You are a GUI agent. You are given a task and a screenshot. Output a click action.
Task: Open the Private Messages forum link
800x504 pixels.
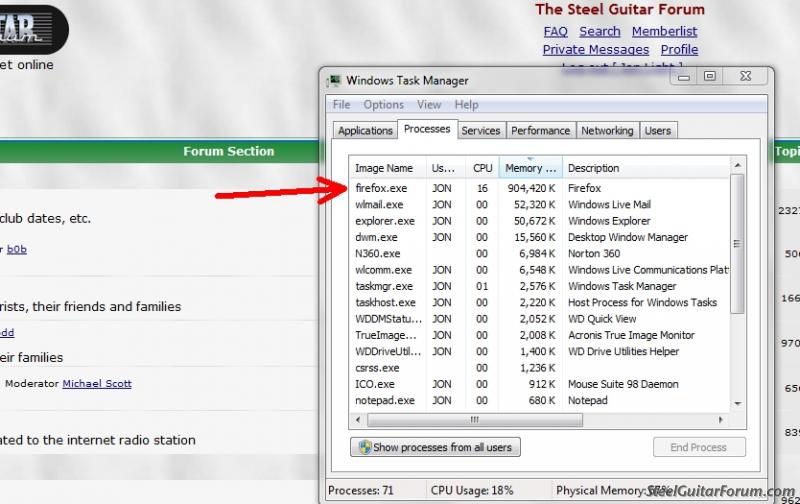[x=595, y=50]
